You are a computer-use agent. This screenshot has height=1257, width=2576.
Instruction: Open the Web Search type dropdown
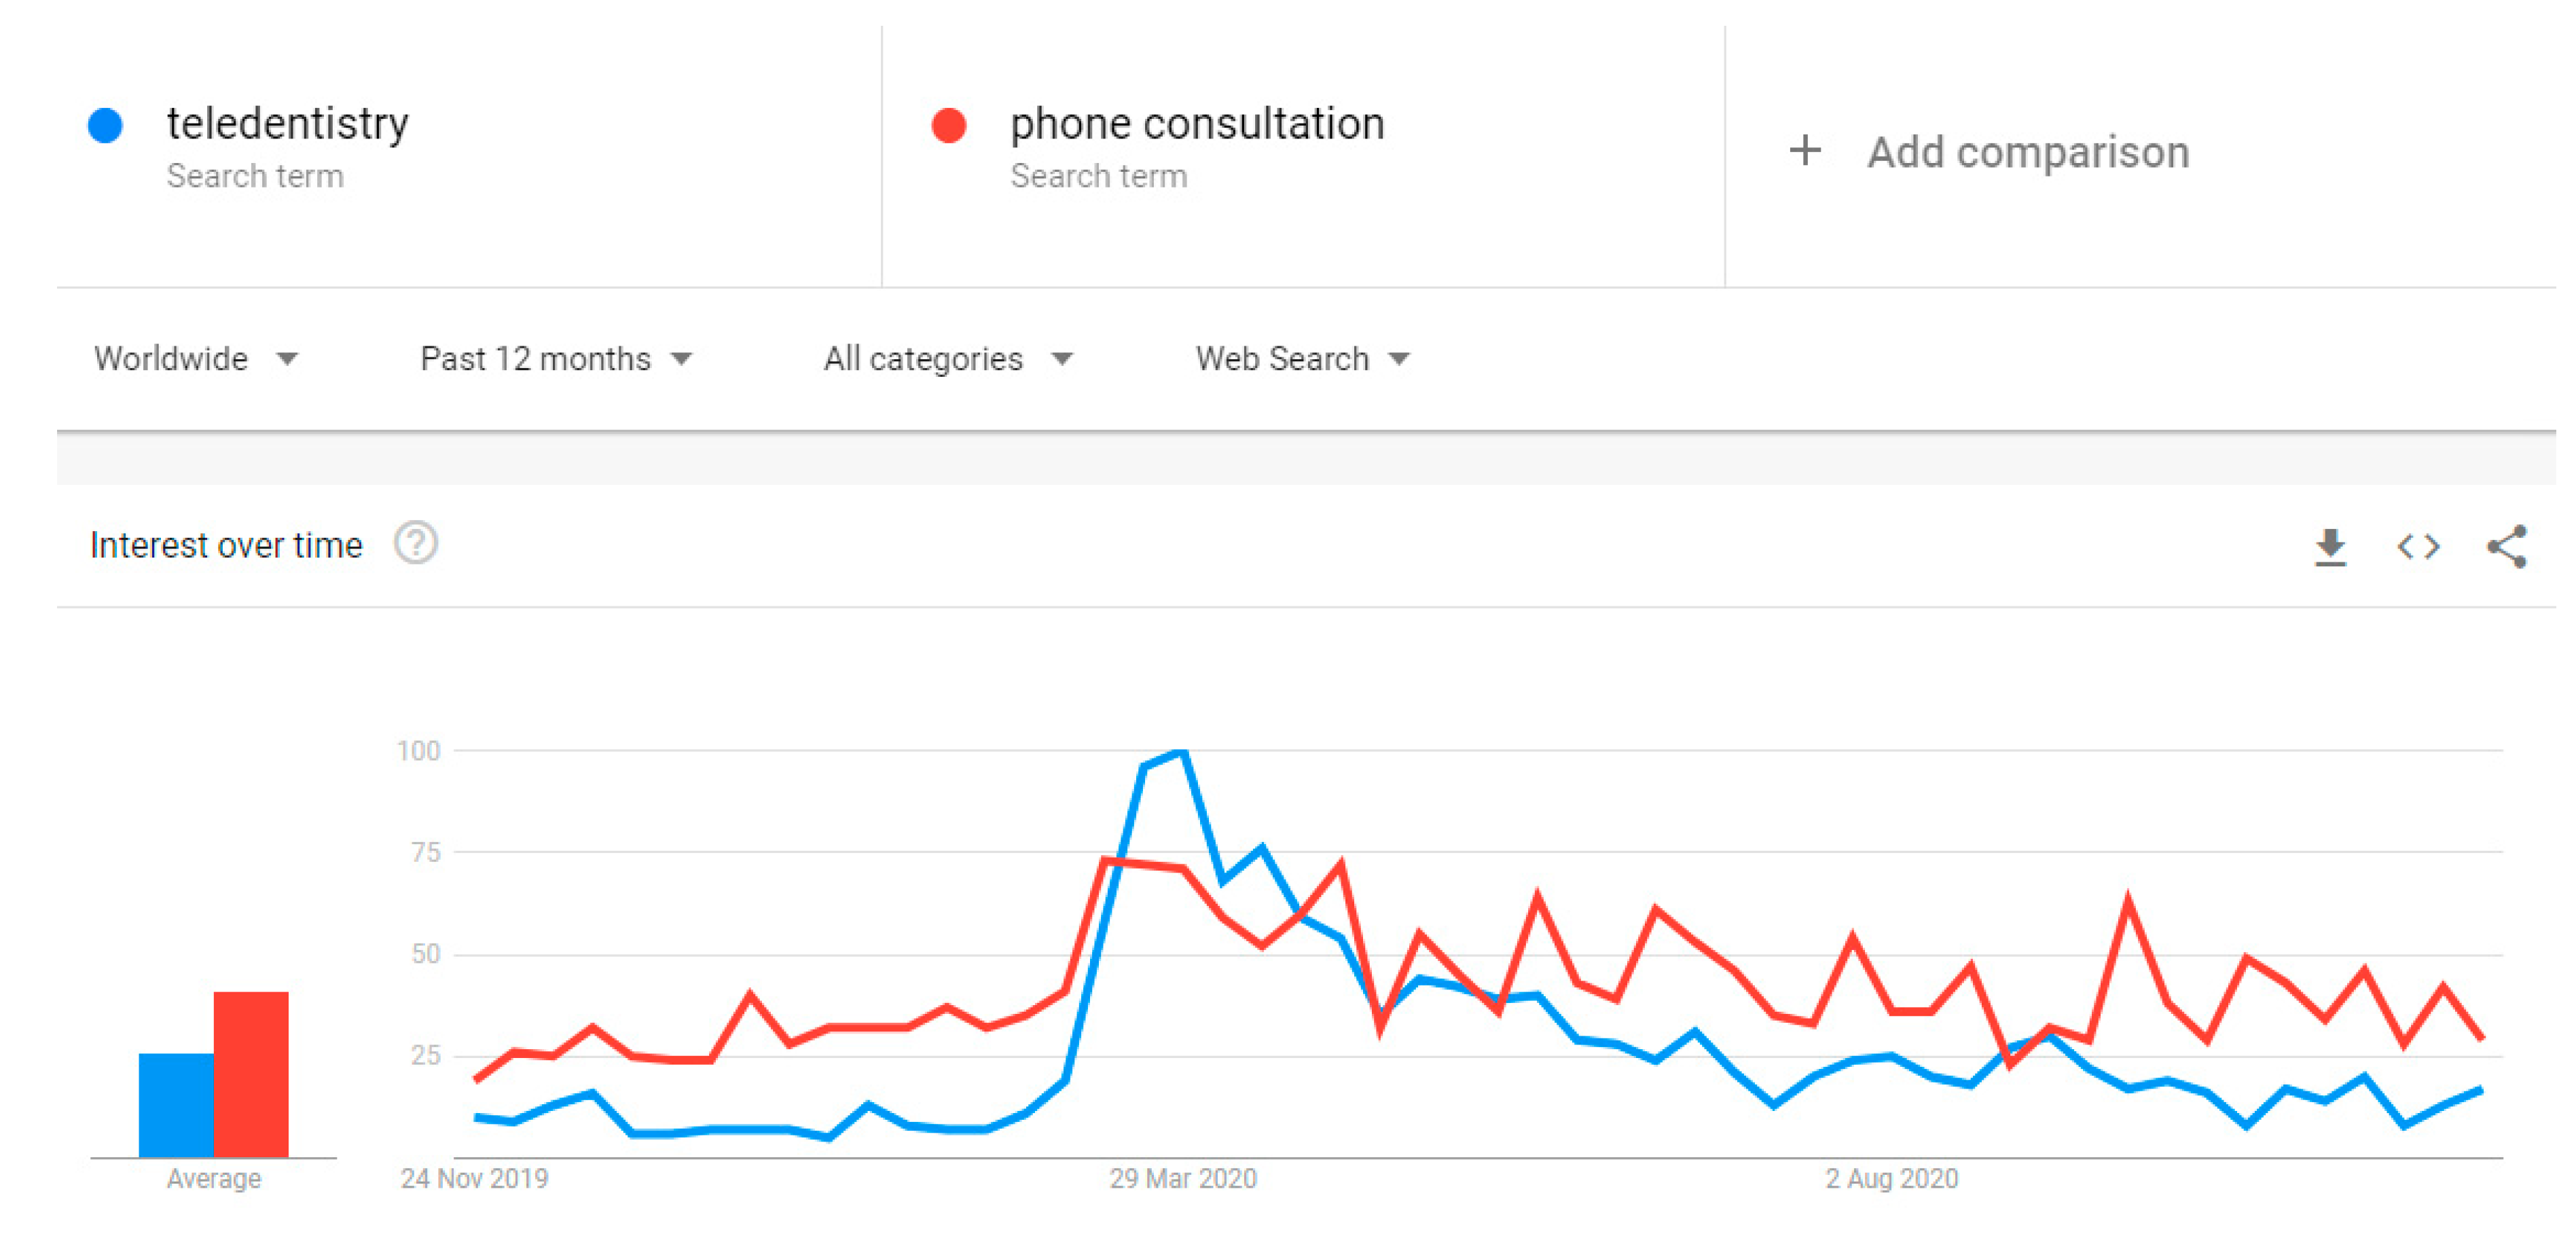(x=1301, y=359)
